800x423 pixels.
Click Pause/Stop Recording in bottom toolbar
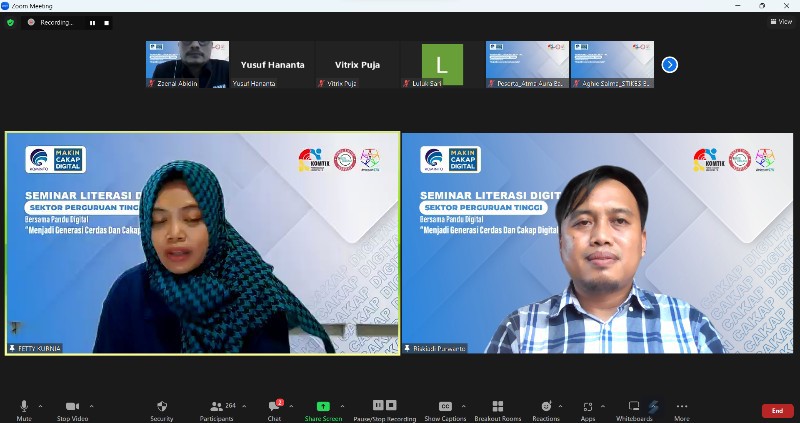[x=385, y=408]
